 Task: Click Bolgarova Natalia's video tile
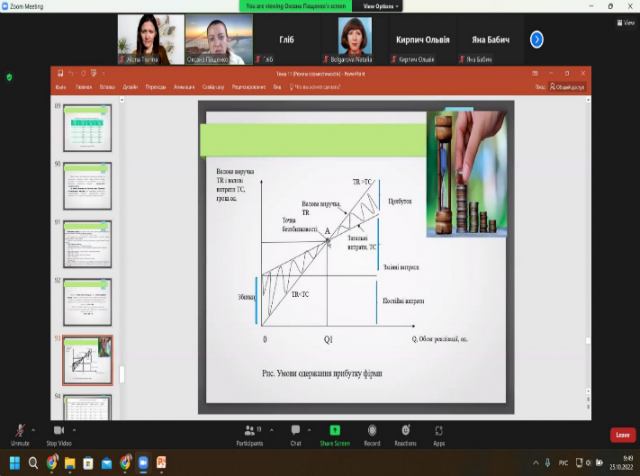click(355, 40)
